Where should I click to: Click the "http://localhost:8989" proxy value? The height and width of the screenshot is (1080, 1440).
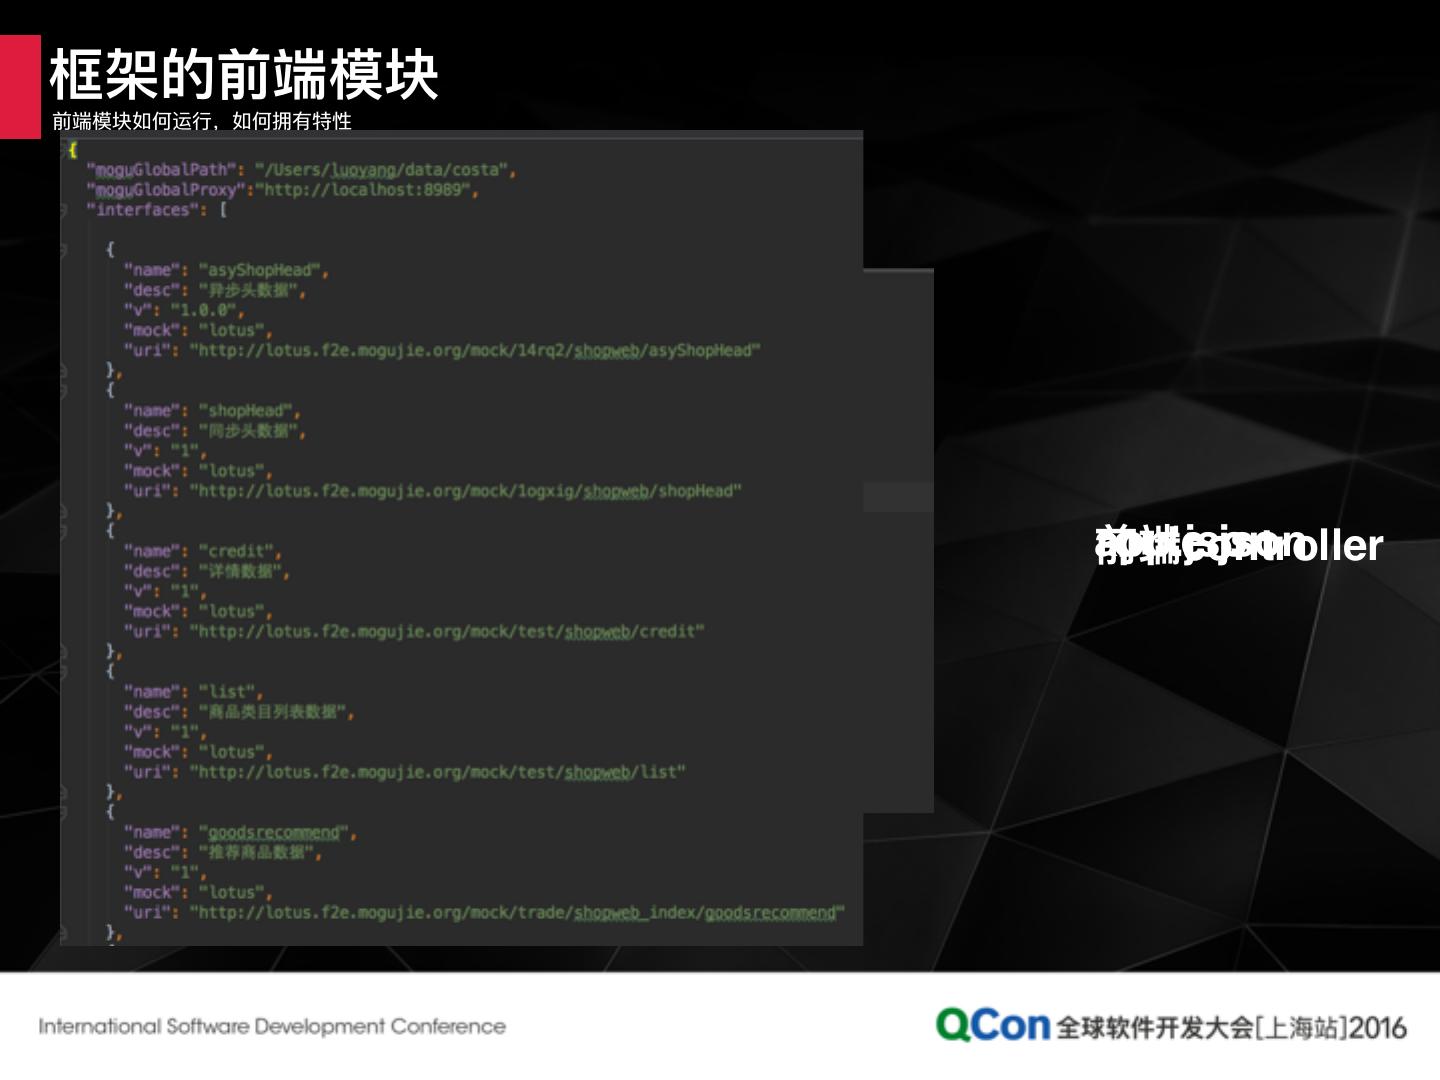363,190
